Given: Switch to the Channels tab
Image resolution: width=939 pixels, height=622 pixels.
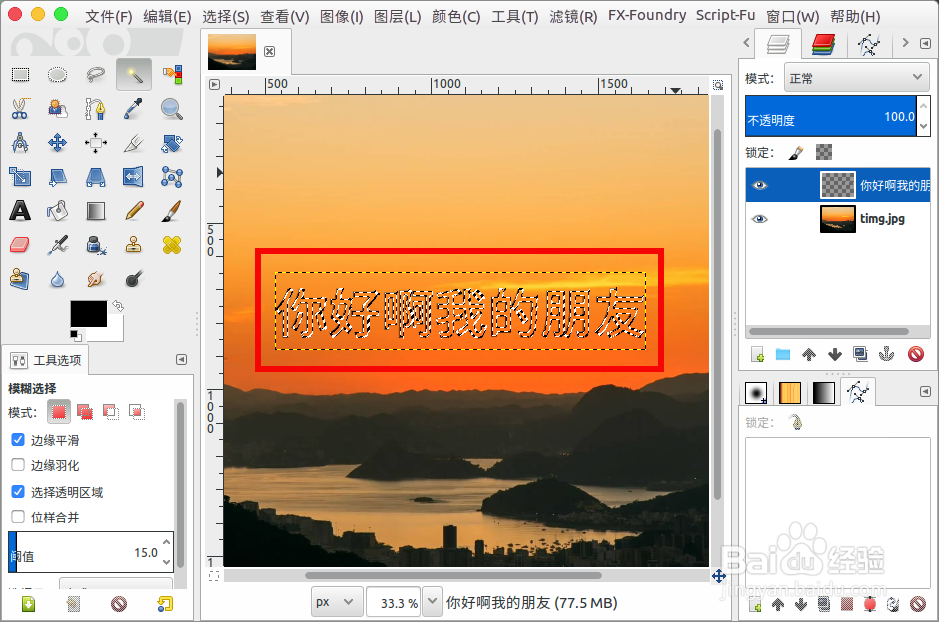Looking at the screenshot, I should (823, 44).
